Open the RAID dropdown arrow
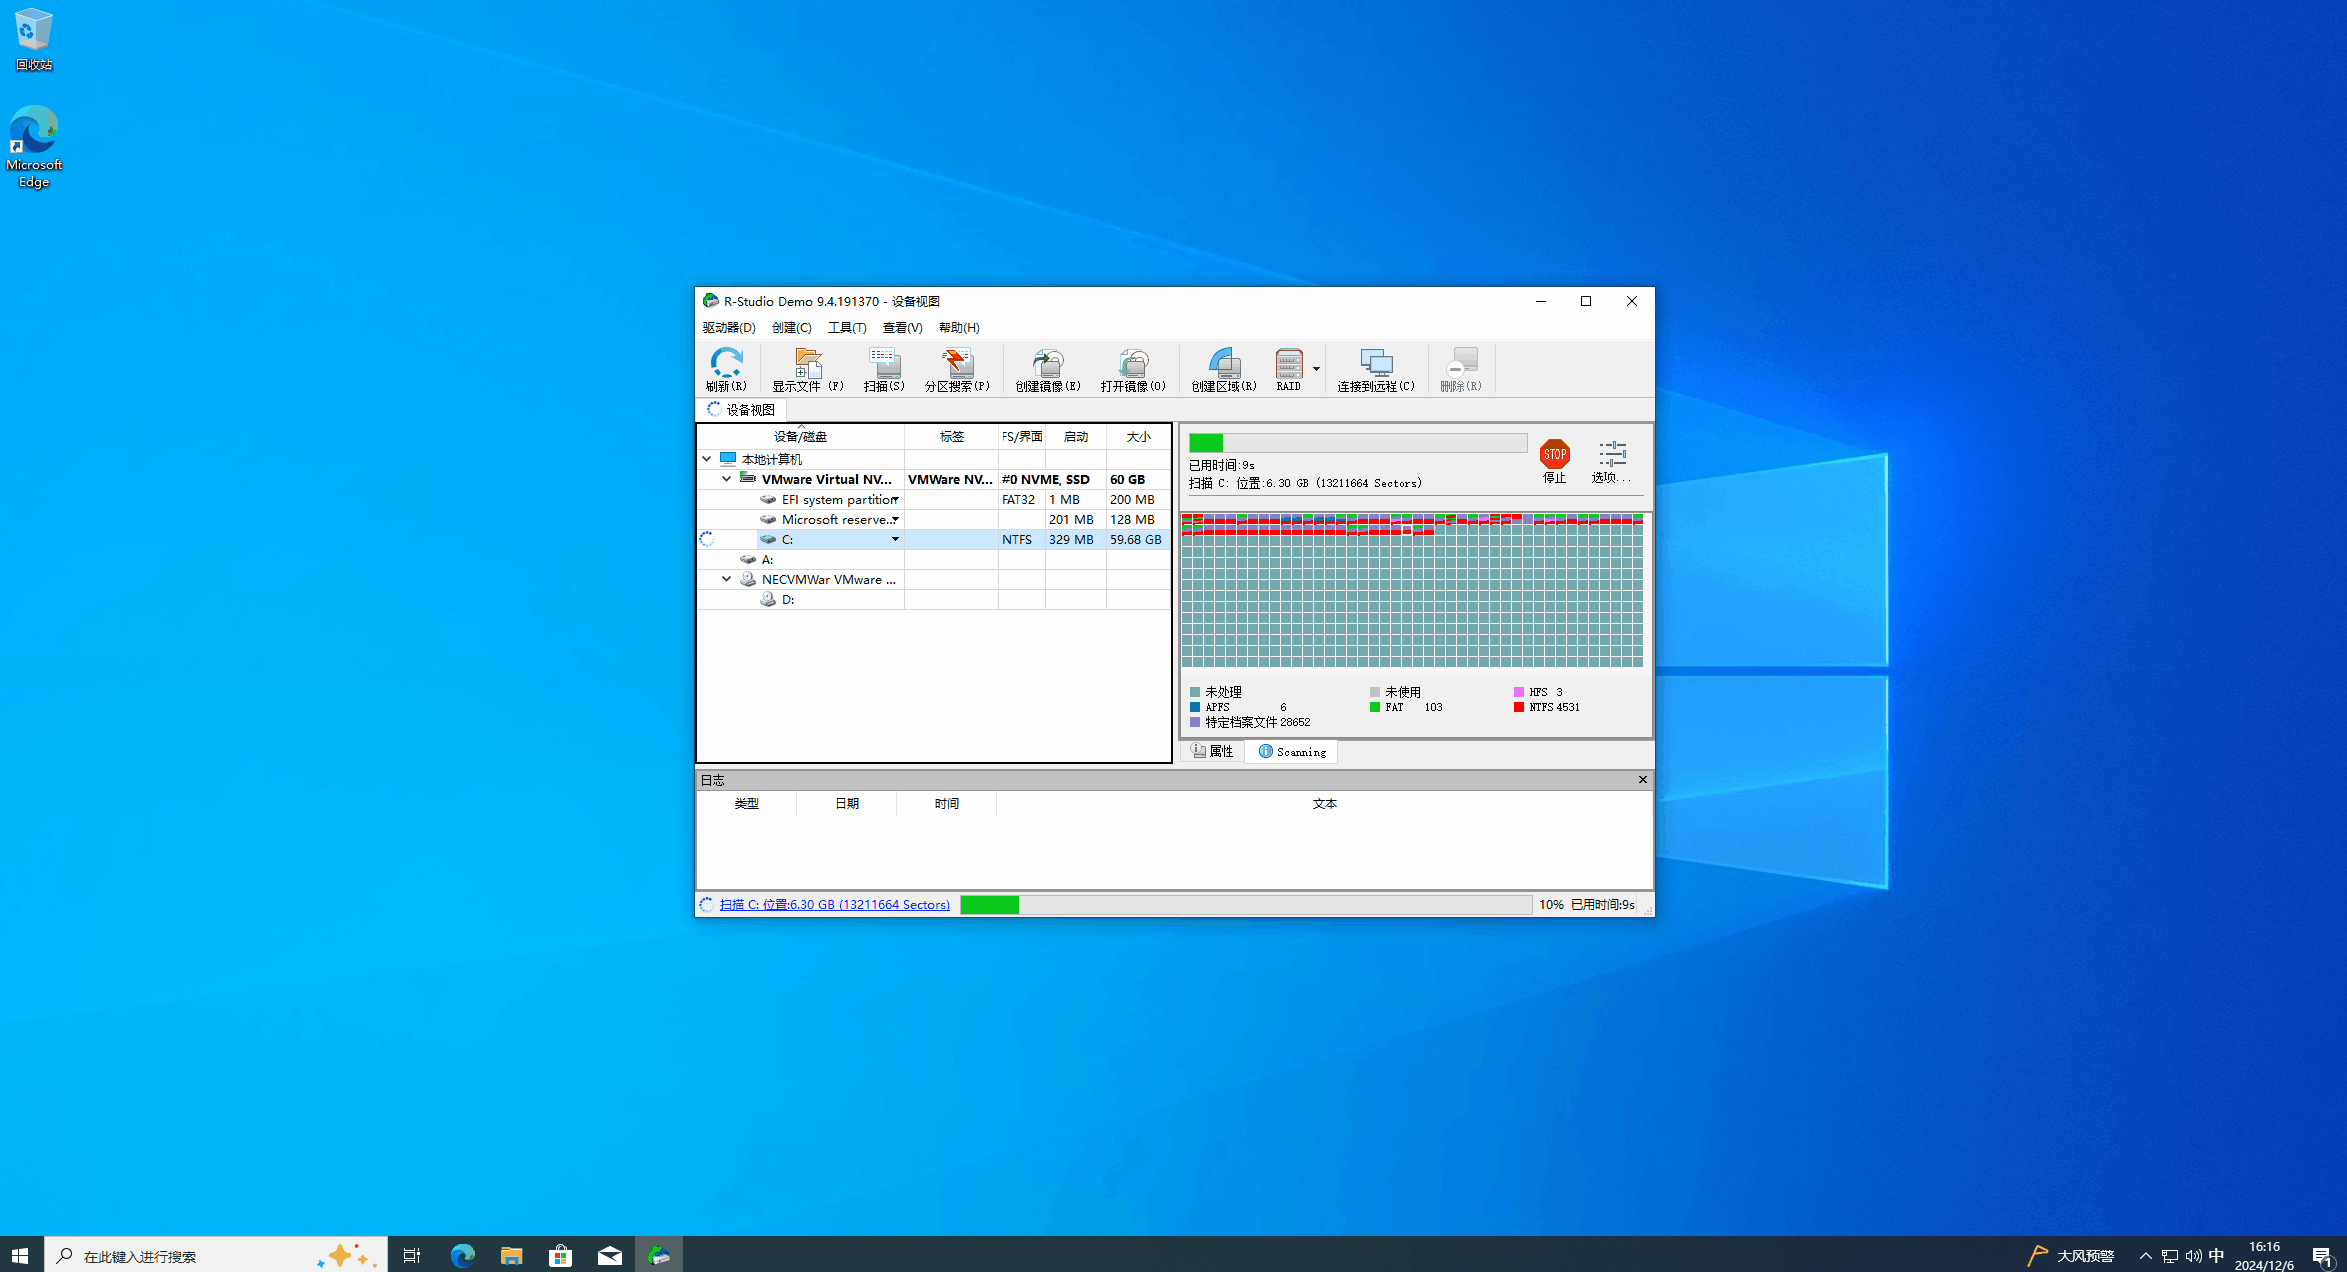 click(x=1316, y=369)
